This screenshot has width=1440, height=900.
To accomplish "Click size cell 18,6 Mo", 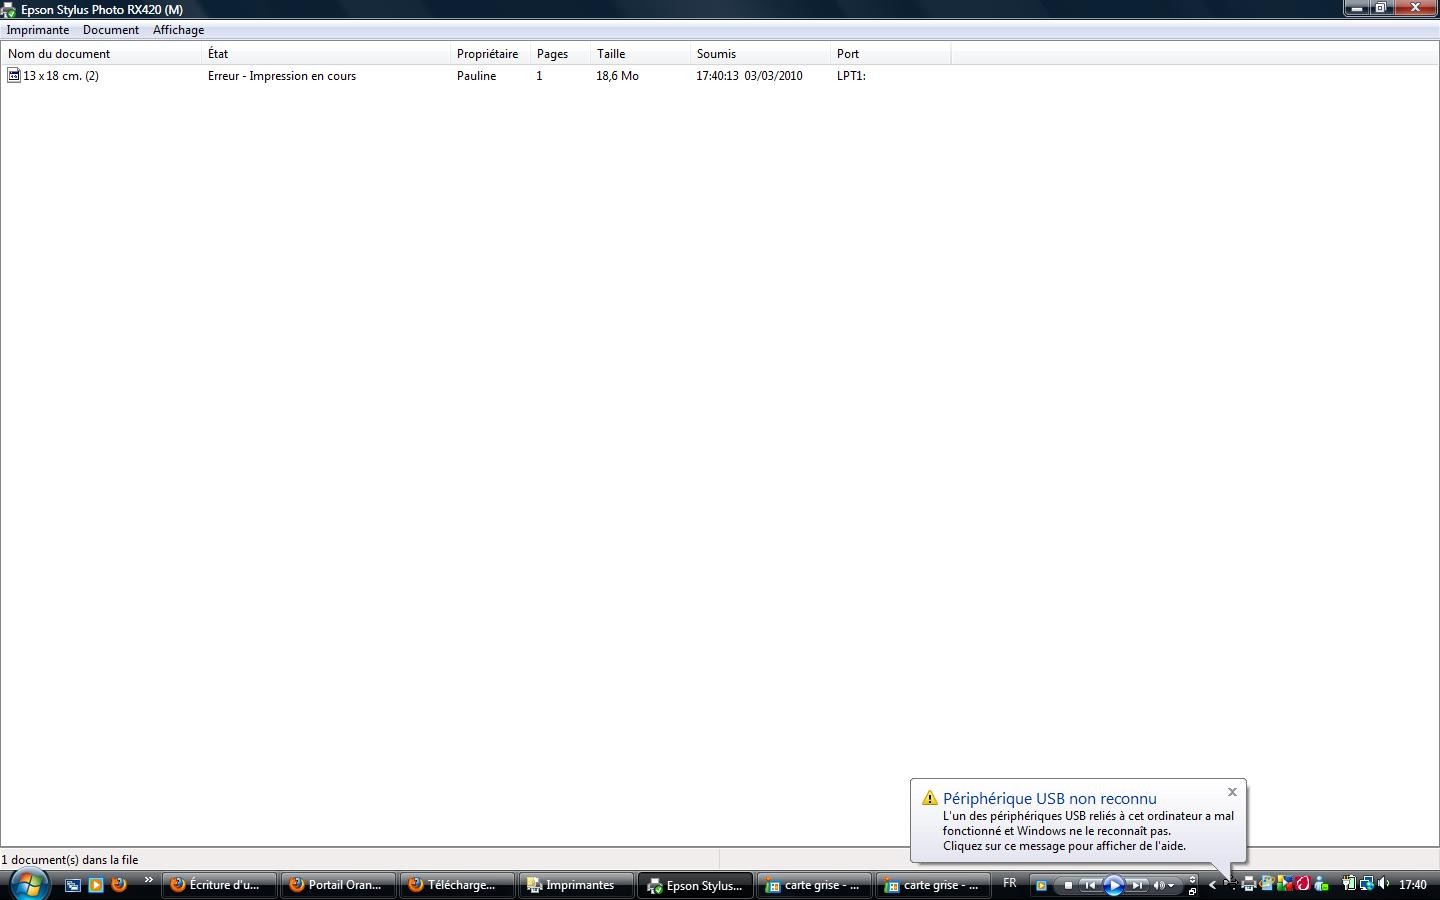I will [x=617, y=76].
